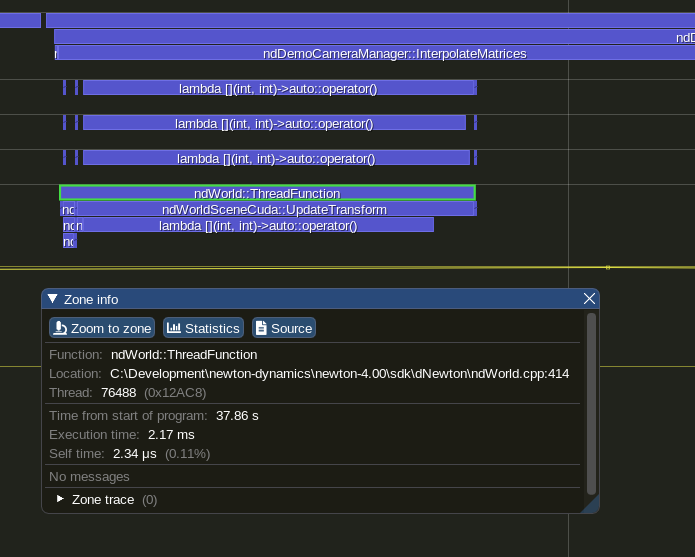Click the function name ndWorld::ThreadFunction in Zone info

(x=184, y=355)
